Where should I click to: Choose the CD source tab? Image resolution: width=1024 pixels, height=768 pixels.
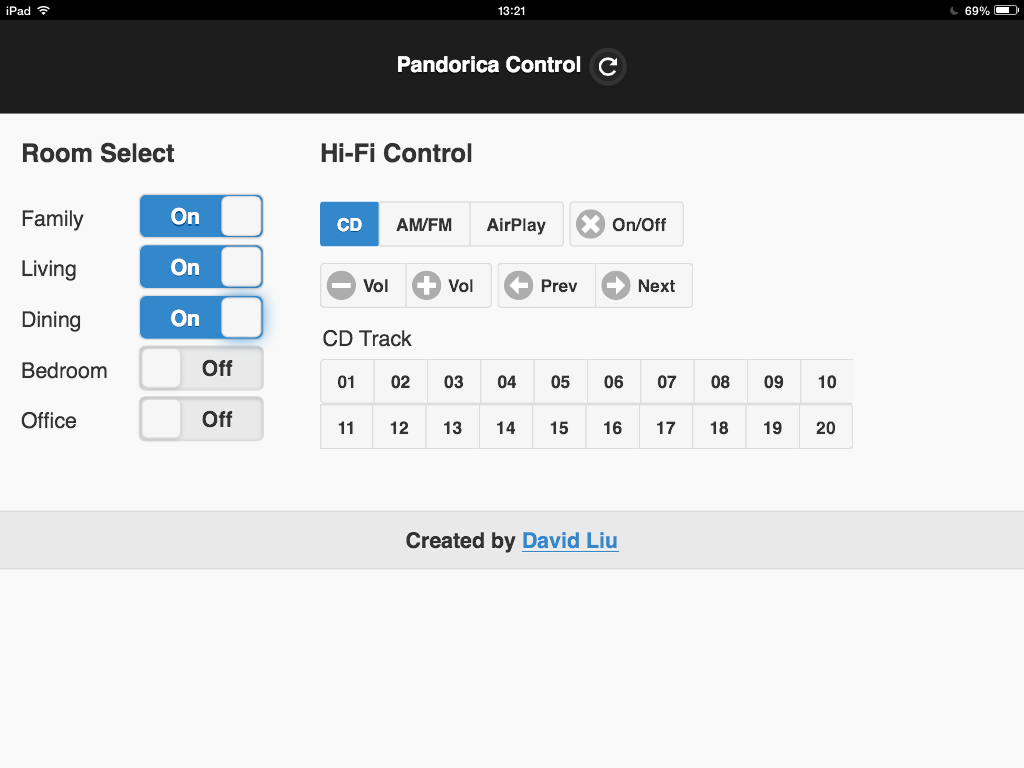pyautogui.click(x=349, y=224)
